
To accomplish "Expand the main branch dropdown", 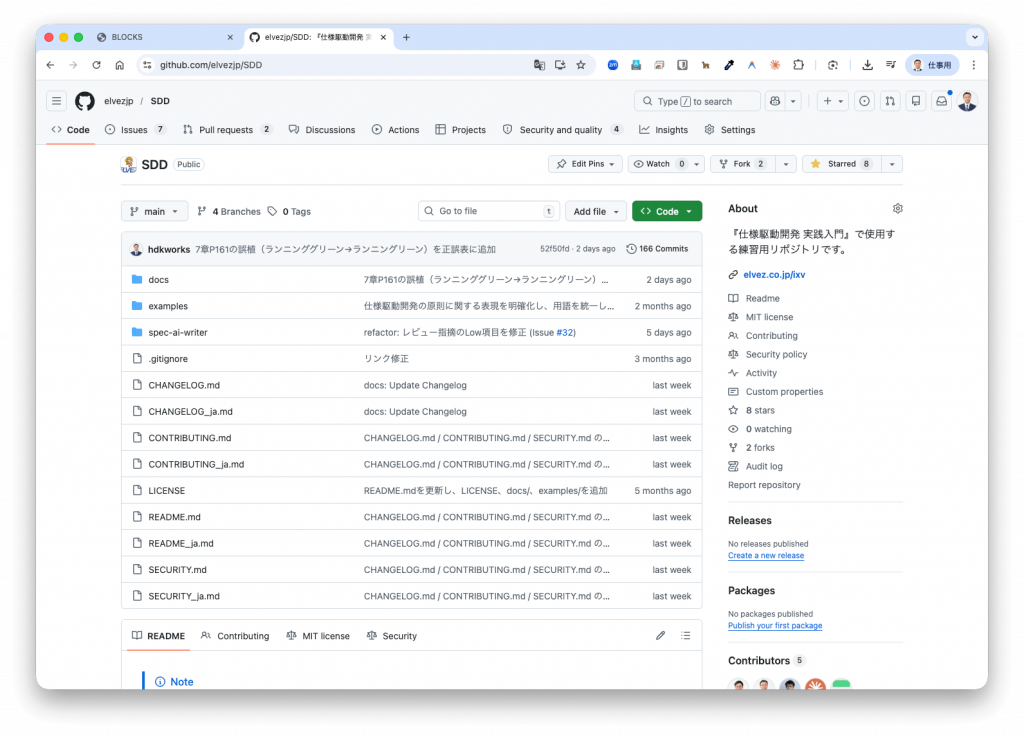I will click(154, 211).
